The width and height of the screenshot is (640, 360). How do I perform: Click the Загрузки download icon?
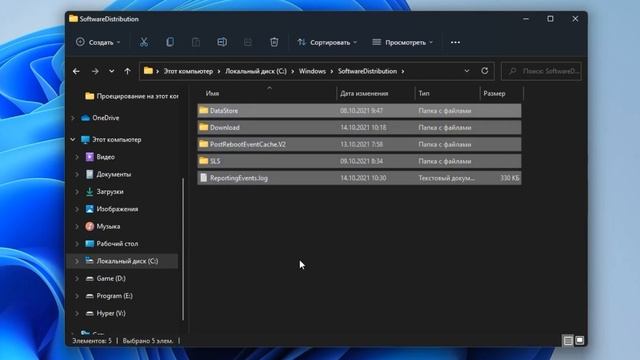89,191
